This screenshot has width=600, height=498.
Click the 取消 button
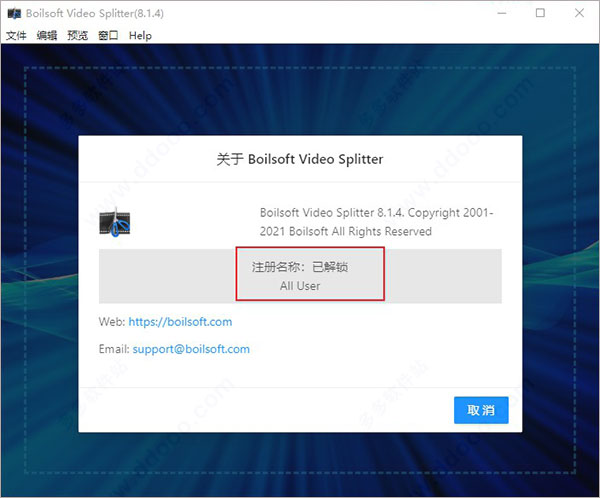[481, 410]
